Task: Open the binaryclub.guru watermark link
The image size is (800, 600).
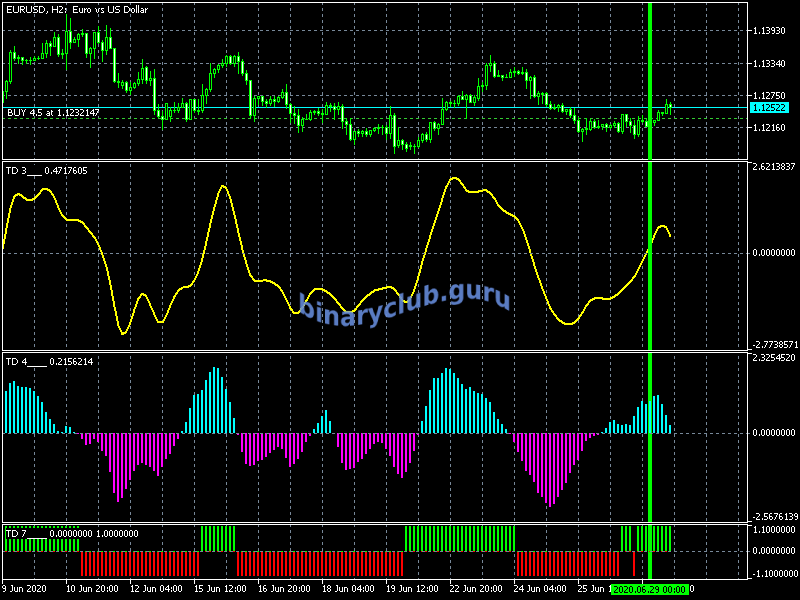Action: click(x=404, y=300)
